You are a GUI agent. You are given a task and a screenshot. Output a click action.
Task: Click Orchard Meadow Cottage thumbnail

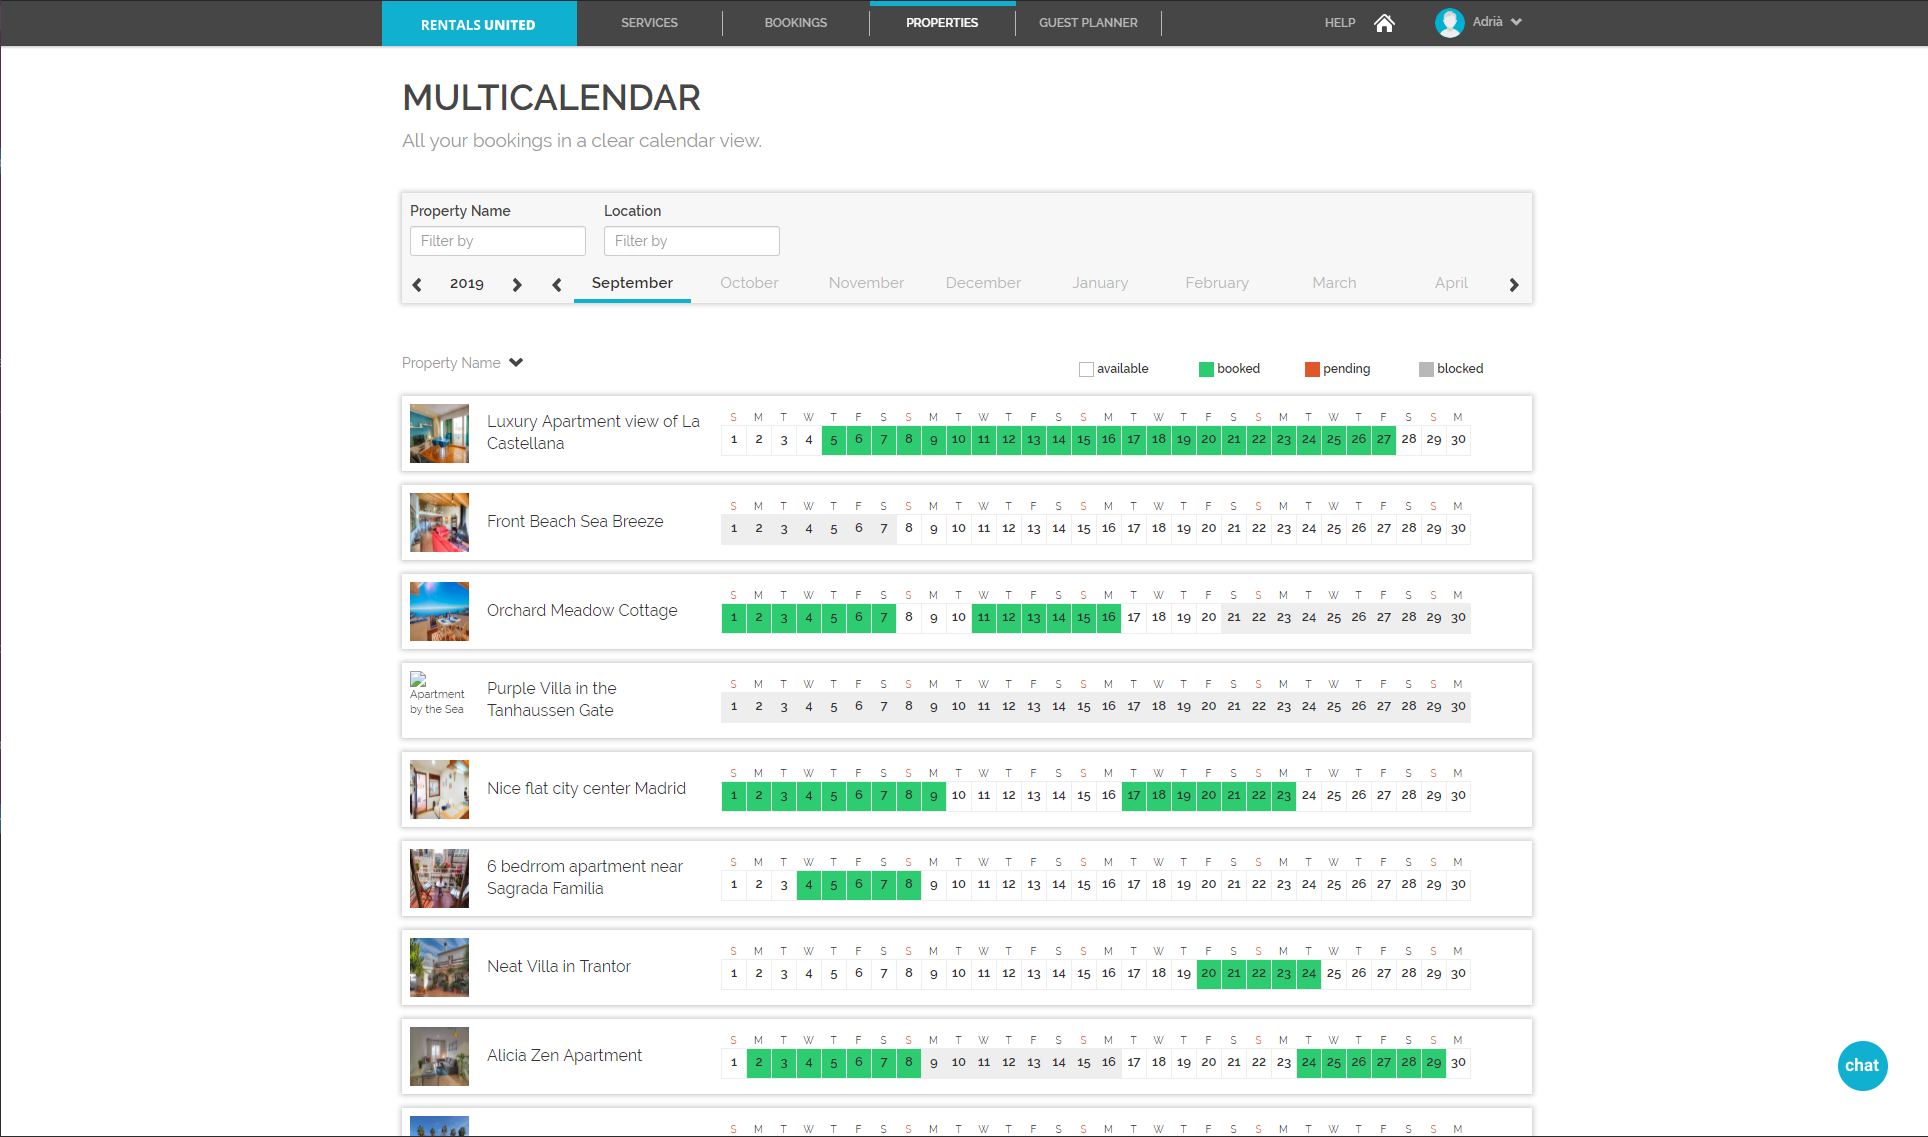439,611
